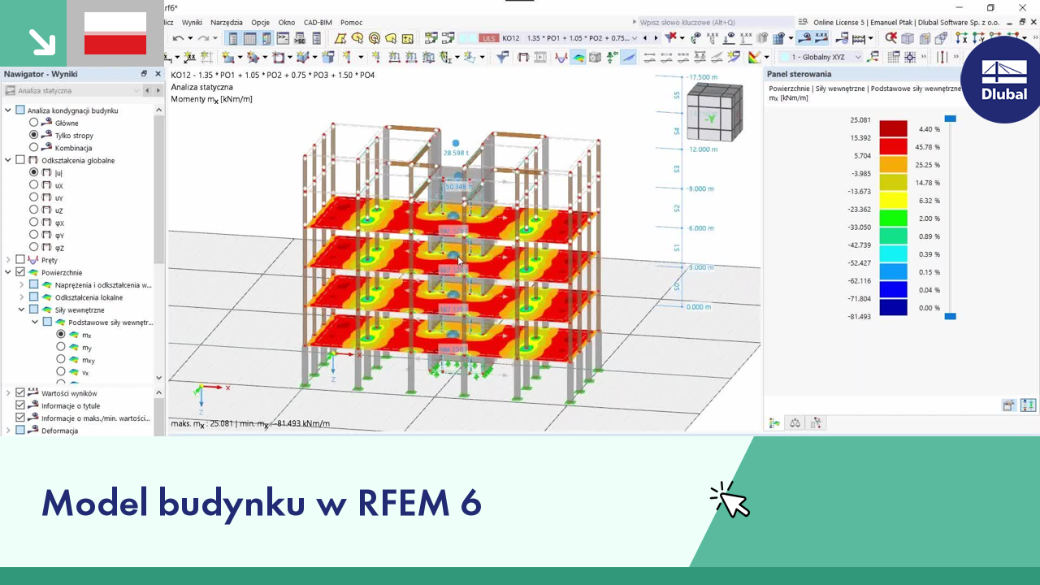This screenshot has width=1040, height=585.
Task: Pin the Nawigator - Wyniki panel
Action: (144, 74)
